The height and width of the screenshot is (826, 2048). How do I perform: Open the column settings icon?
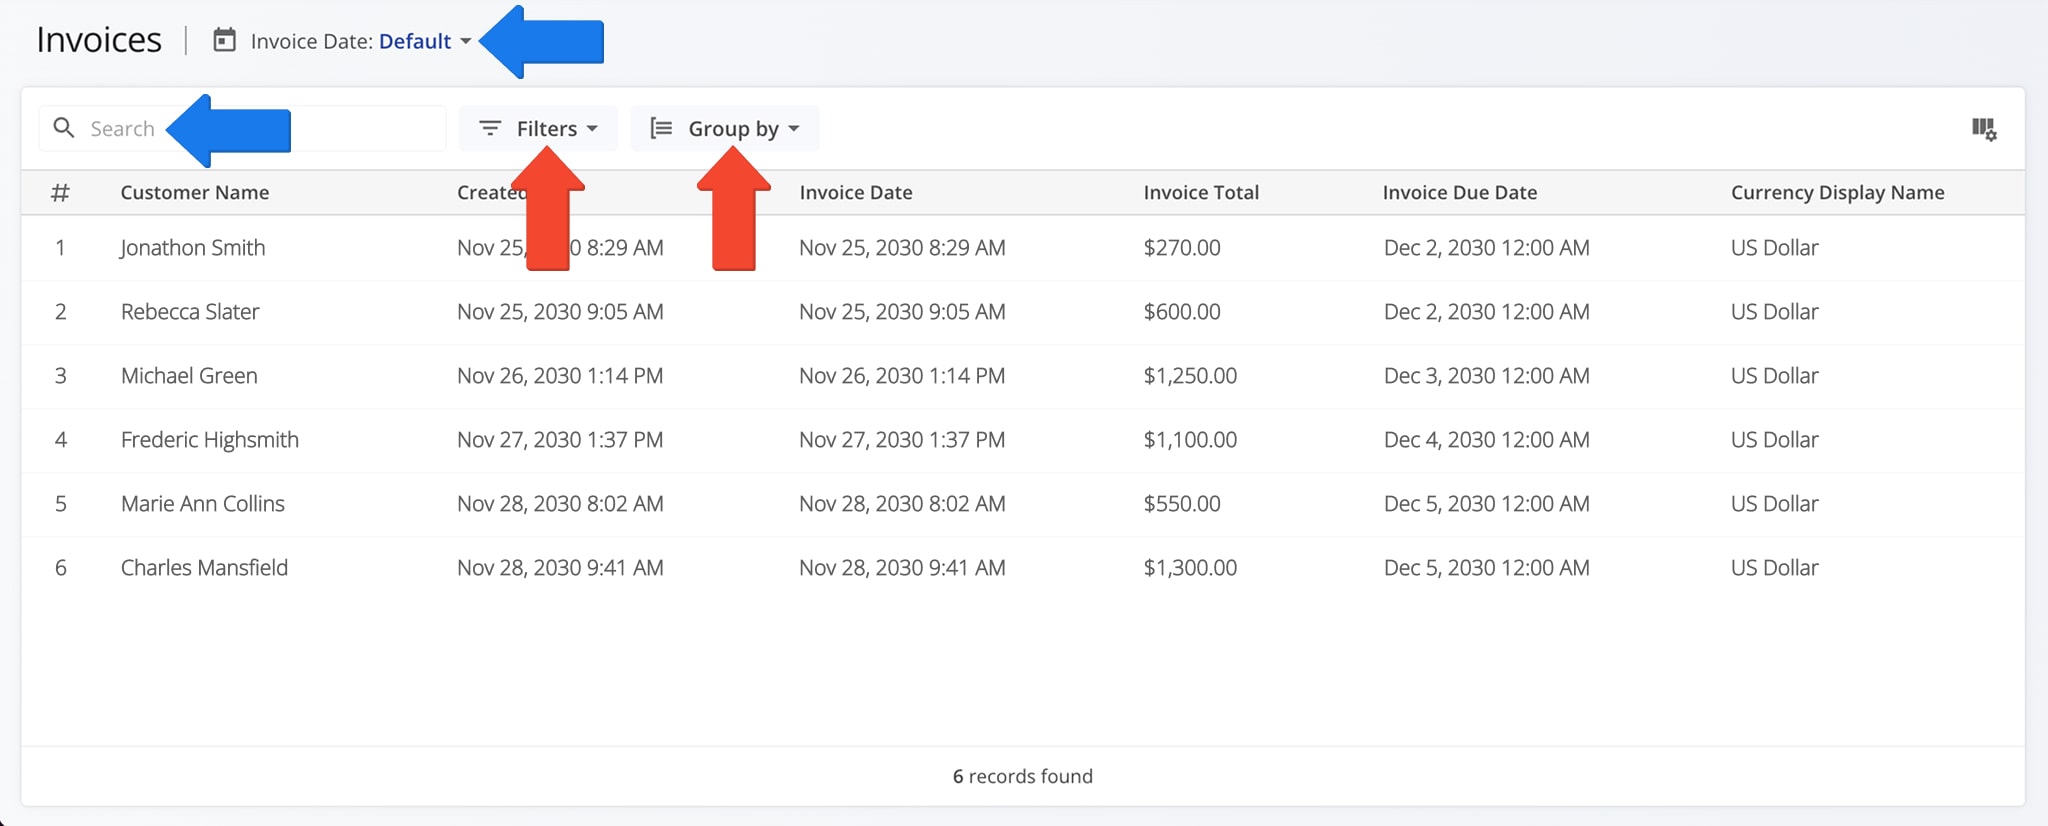1984,129
